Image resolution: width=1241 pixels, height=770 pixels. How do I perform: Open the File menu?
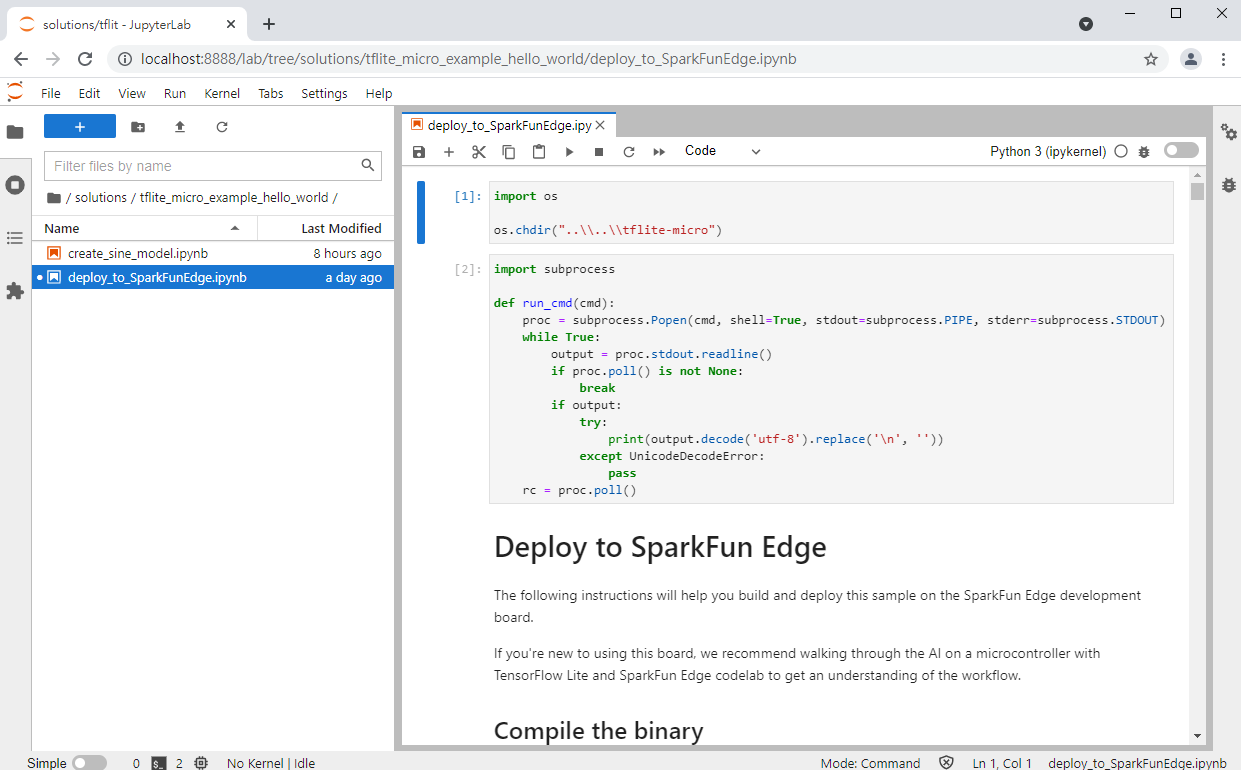click(51, 93)
